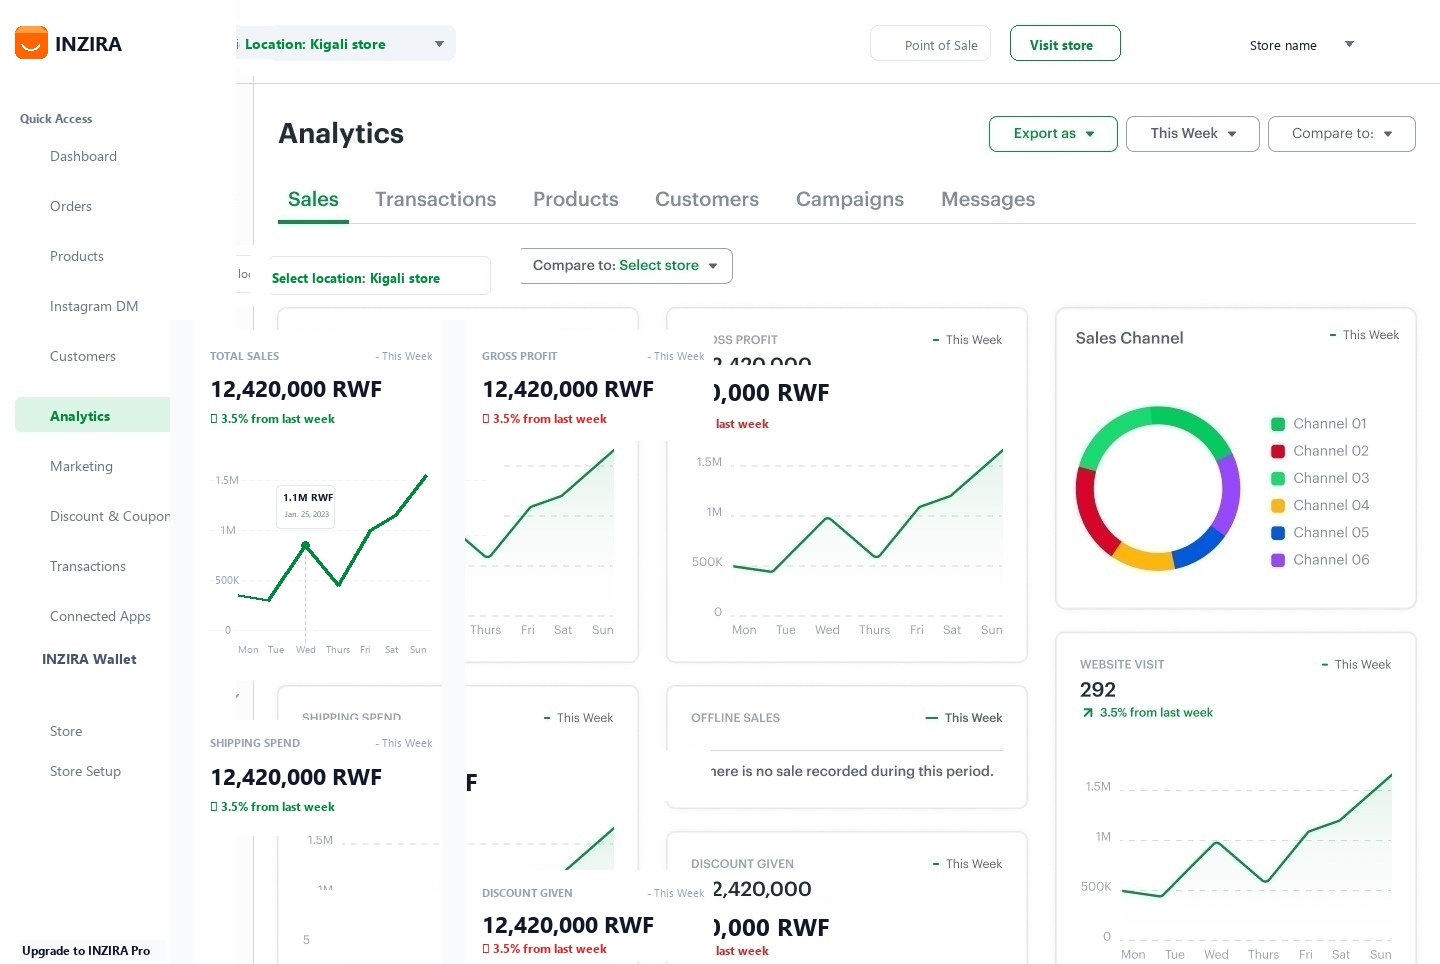Image resolution: width=1440 pixels, height=964 pixels.
Task: Open Connected Apps in the sidebar
Action: coord(100,616)
